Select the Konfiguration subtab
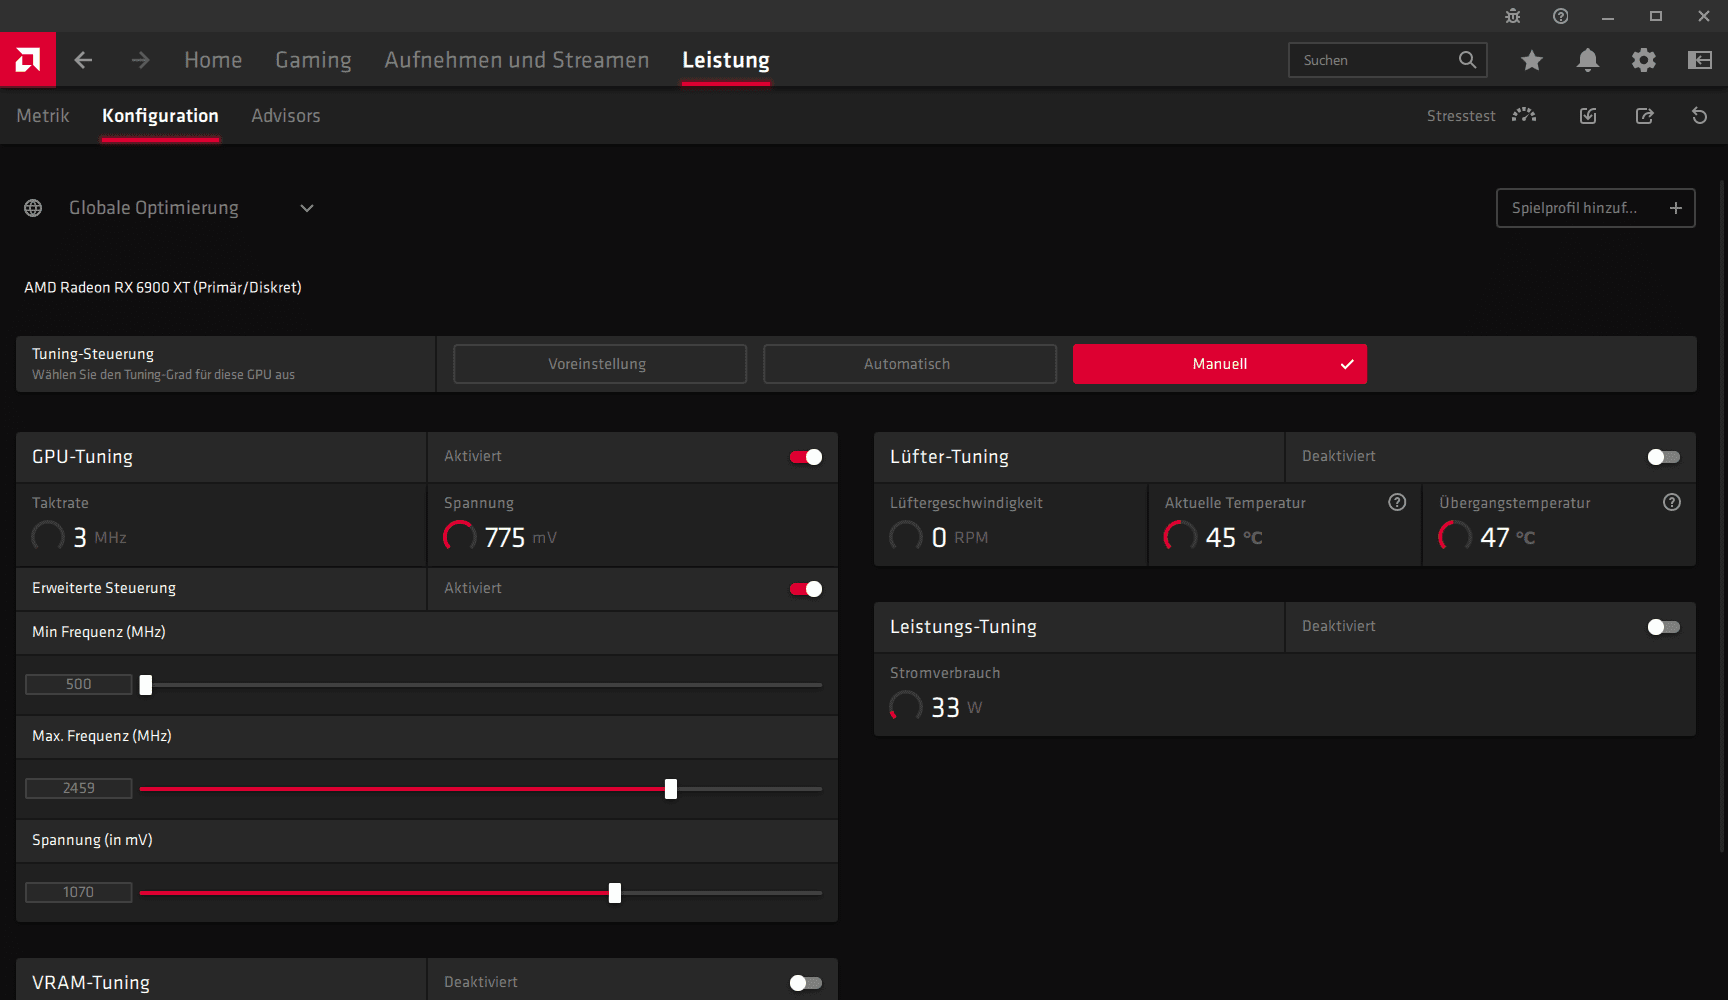 point(160,116)
